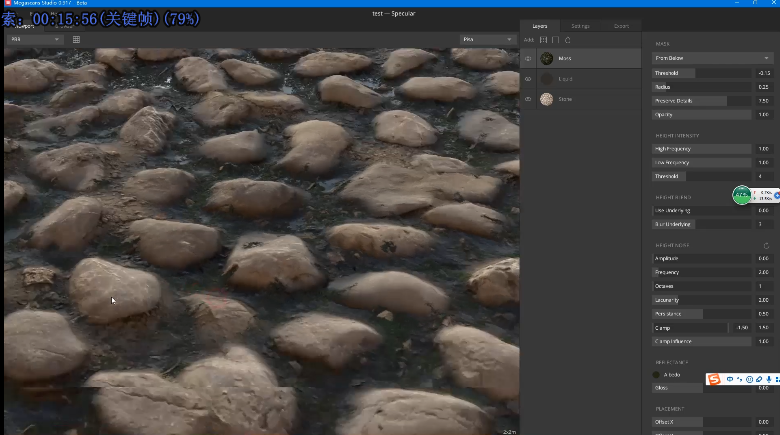Select the Stone layer thumbnail
The width and height of the screenshot is (780, 435).
tap(547, 99)
